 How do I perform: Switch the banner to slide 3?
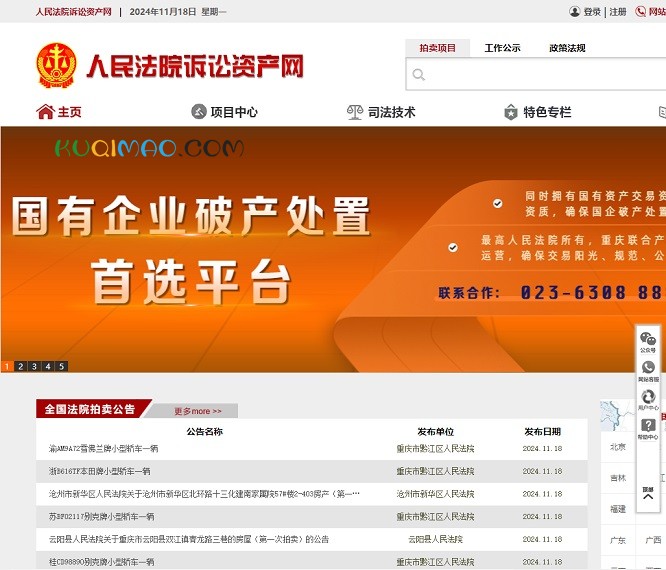point(34,366)
